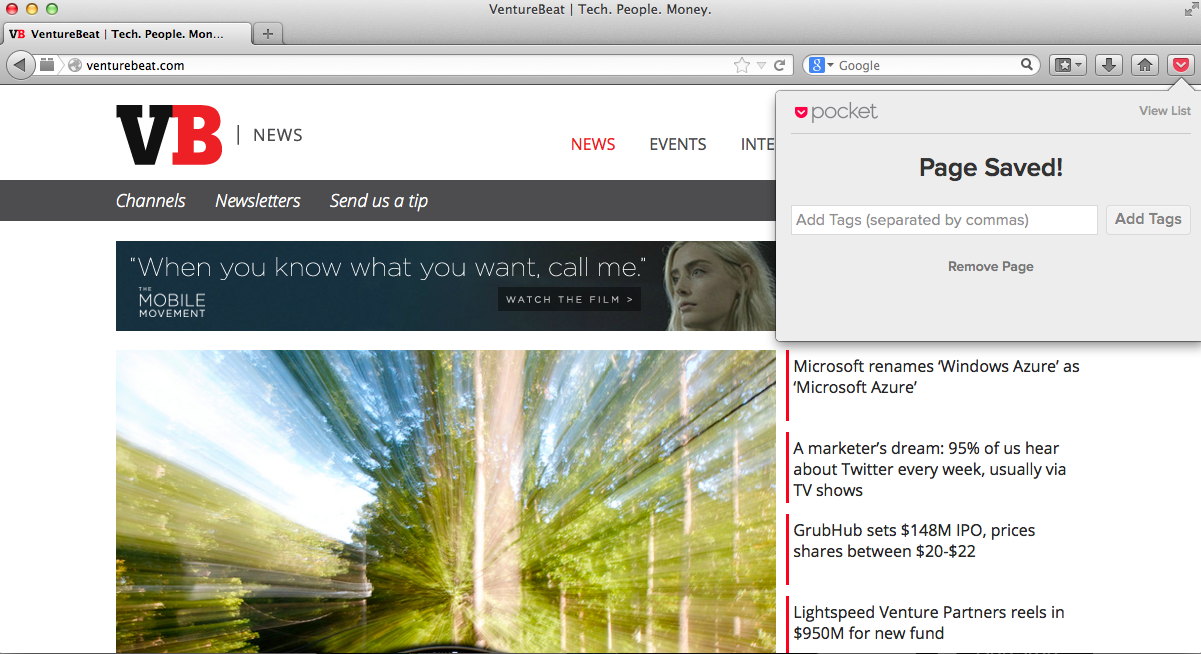1201x654 pixels.
Task: Open the marketer's dream Twitter headline
Action: coord(930,469)
